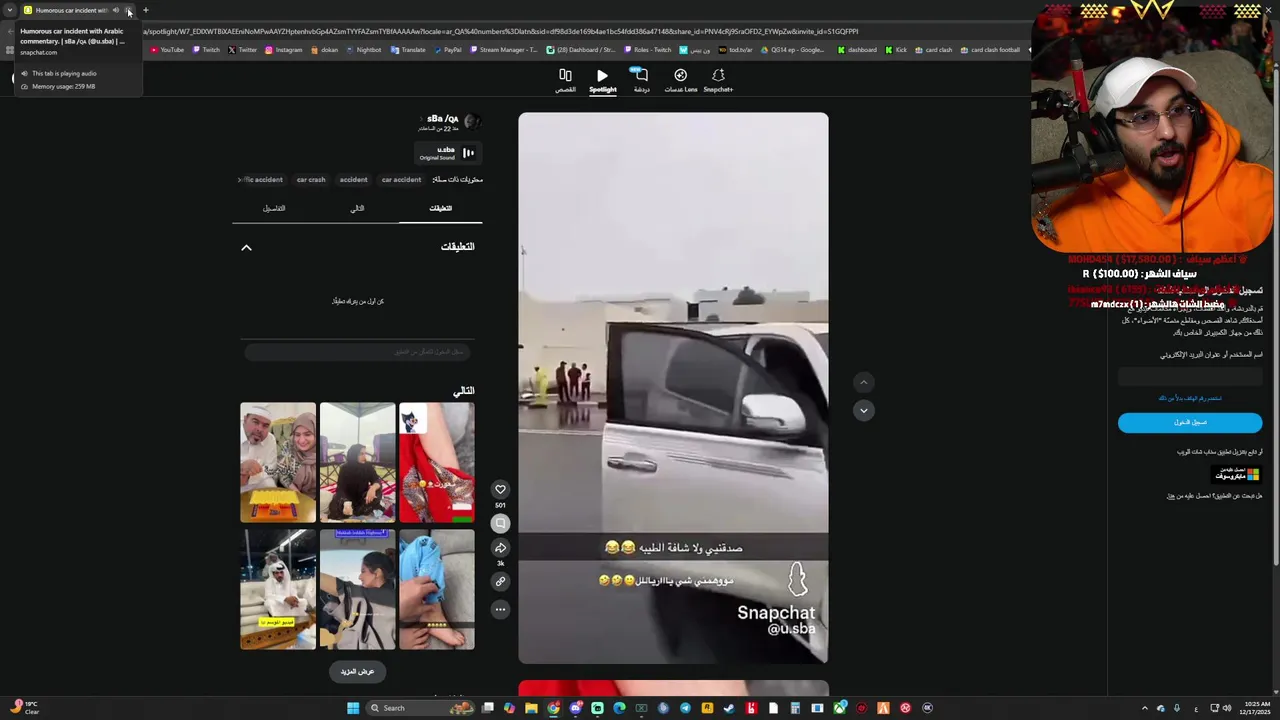Select the 'car accident' tag
Screen dimensions: 1280x720
tap(401, 180)
